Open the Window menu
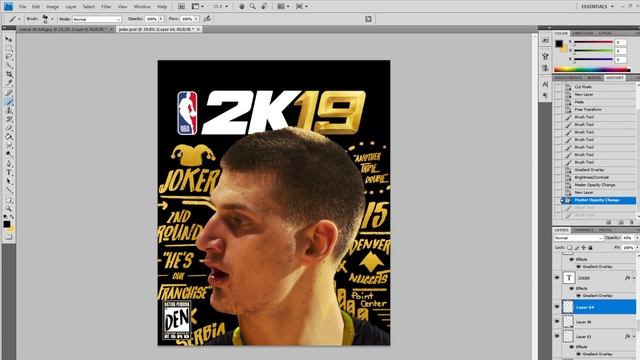 click(x=142, y=7)
